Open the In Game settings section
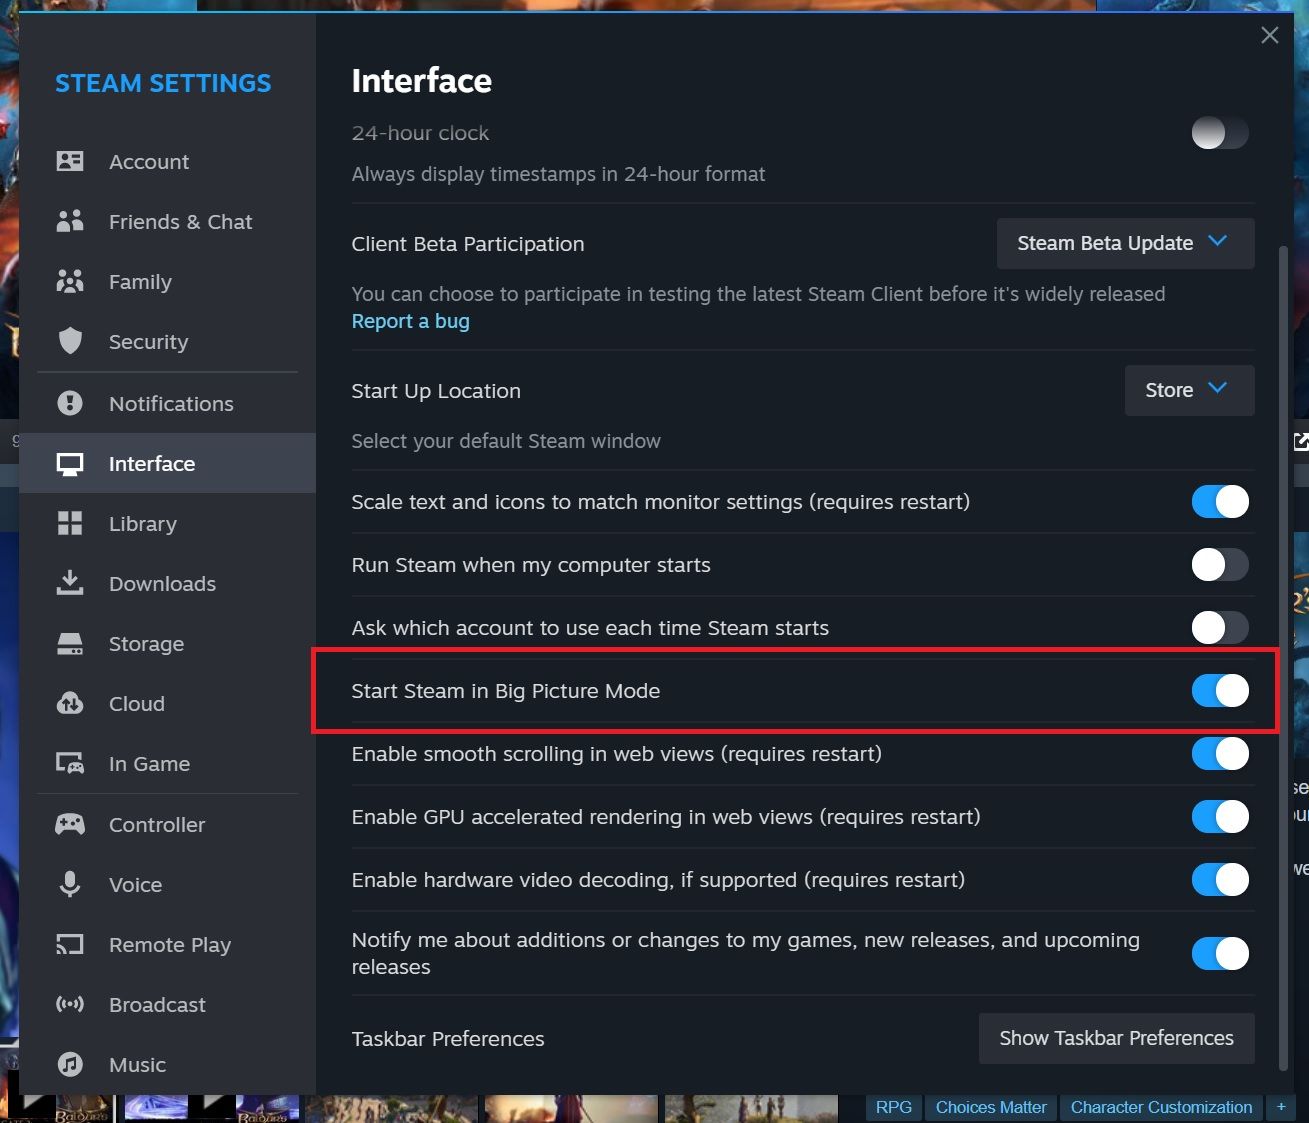Viewport: 1309px width, 1123px height. tap(148, 763)
